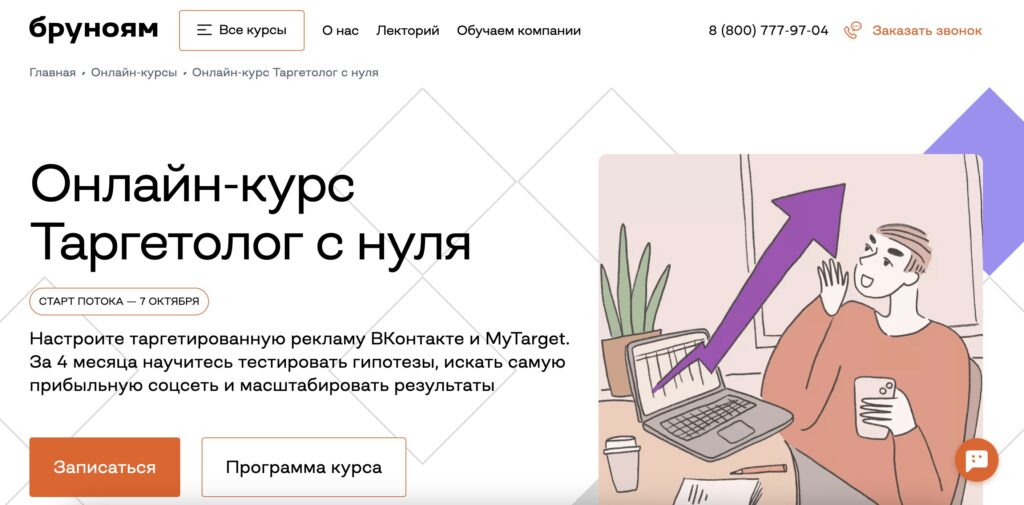Click the purple arrow in illustration
The image size is (1024, 505).
tap(751, 287)
